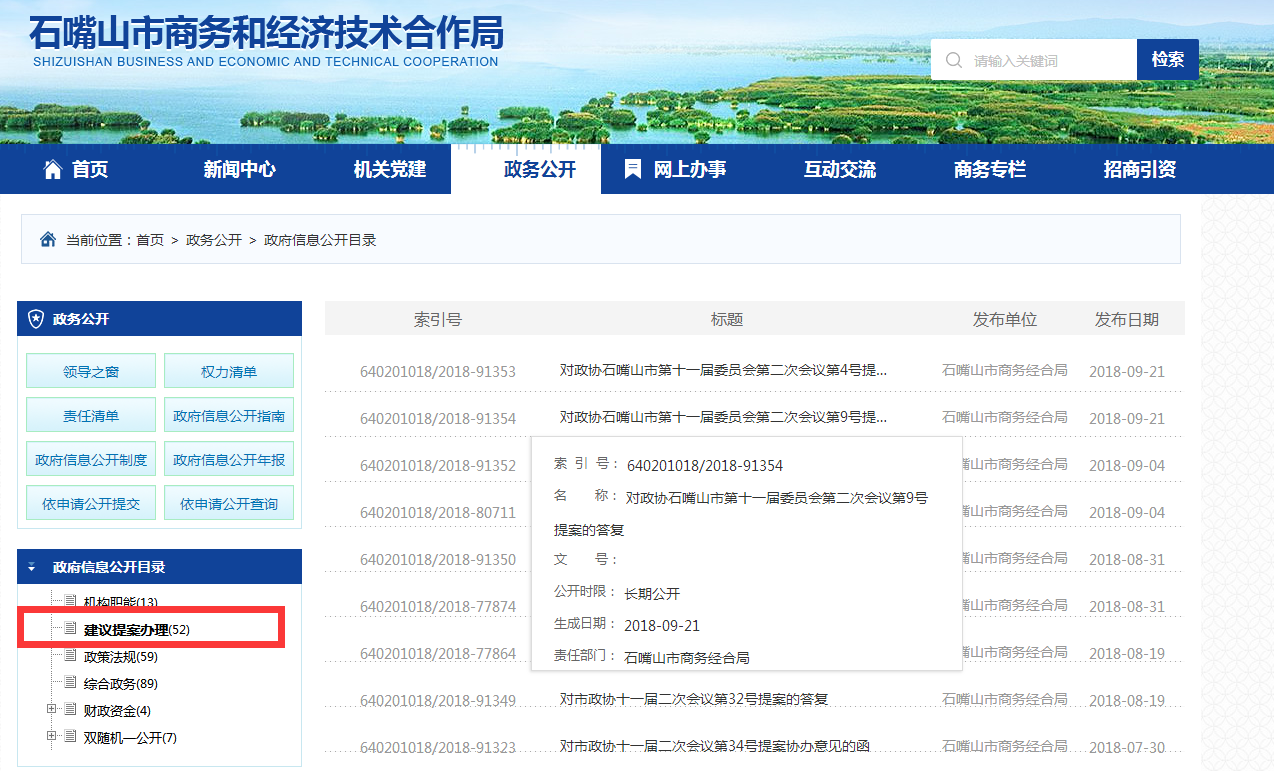1274x771 pixels.
Task: Click the document icon beside 建议提案办理
Action: pos(70,629)
